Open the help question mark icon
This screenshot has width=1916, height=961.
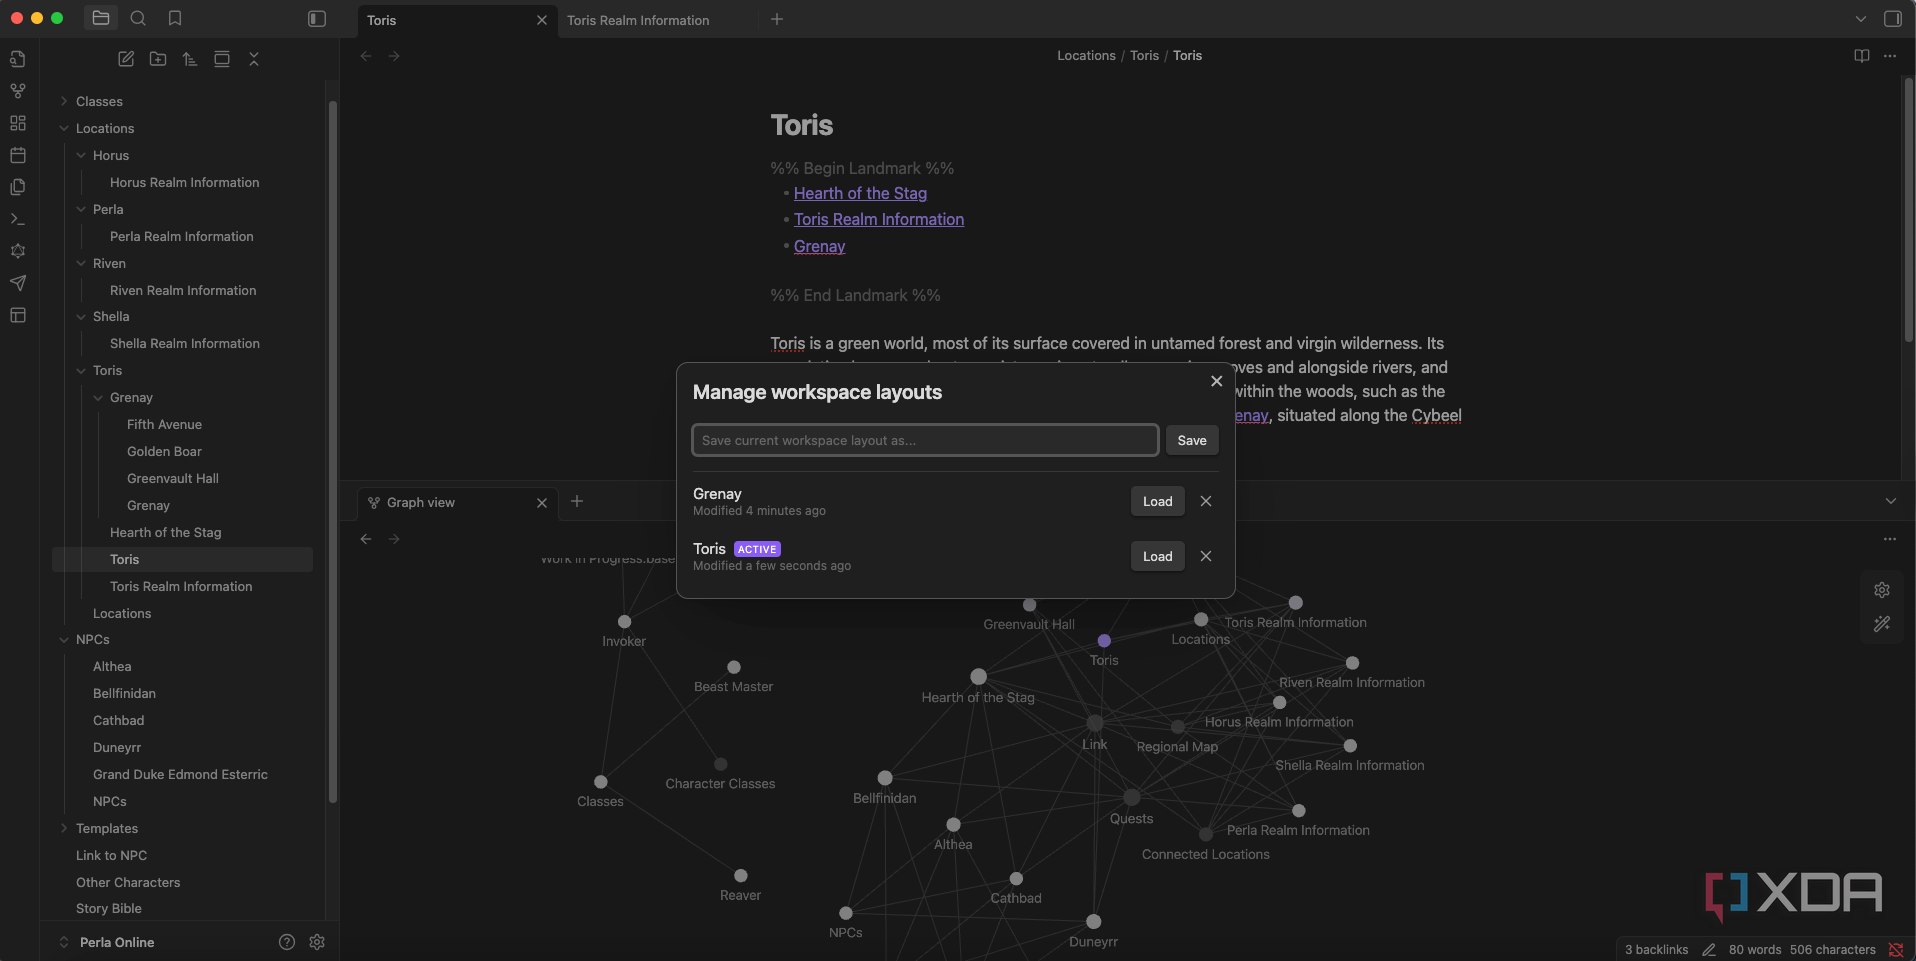287,942
